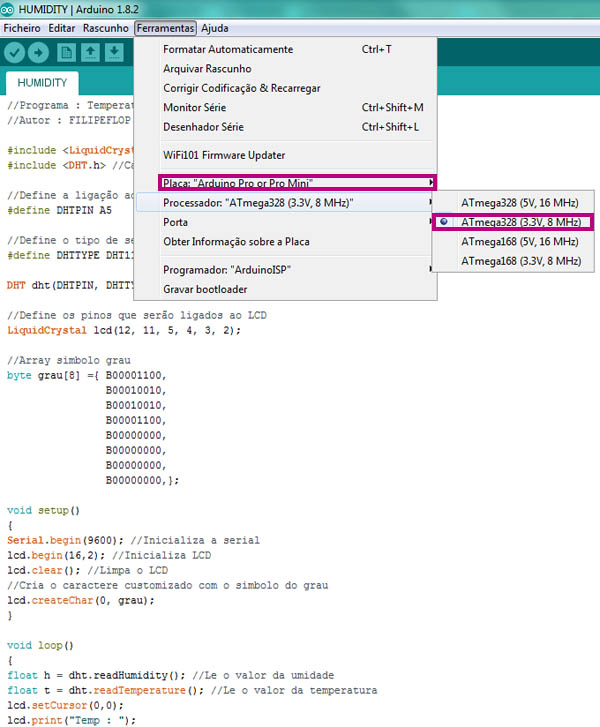Click the New sketch toolbar icon
The width and height of the screenshot is (600, 727).
coord(67,52)
